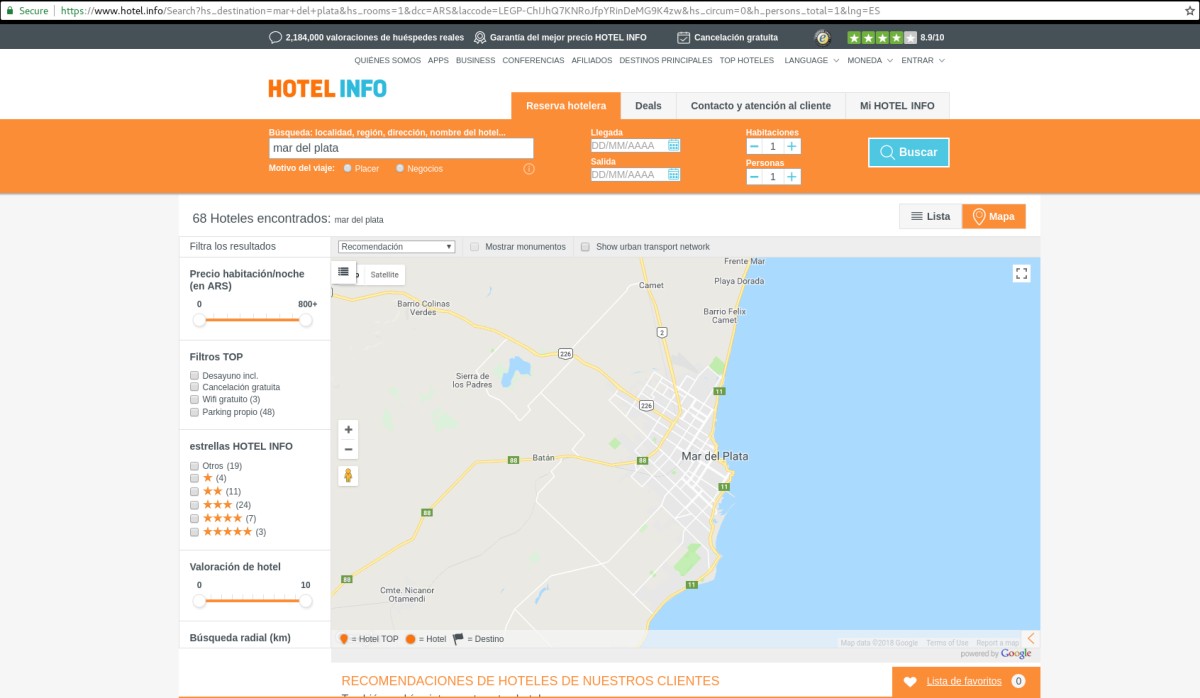This screenshot has width=1200, height=698.
Task: Open the Llegada calendar icon
Action: [675, 144]
